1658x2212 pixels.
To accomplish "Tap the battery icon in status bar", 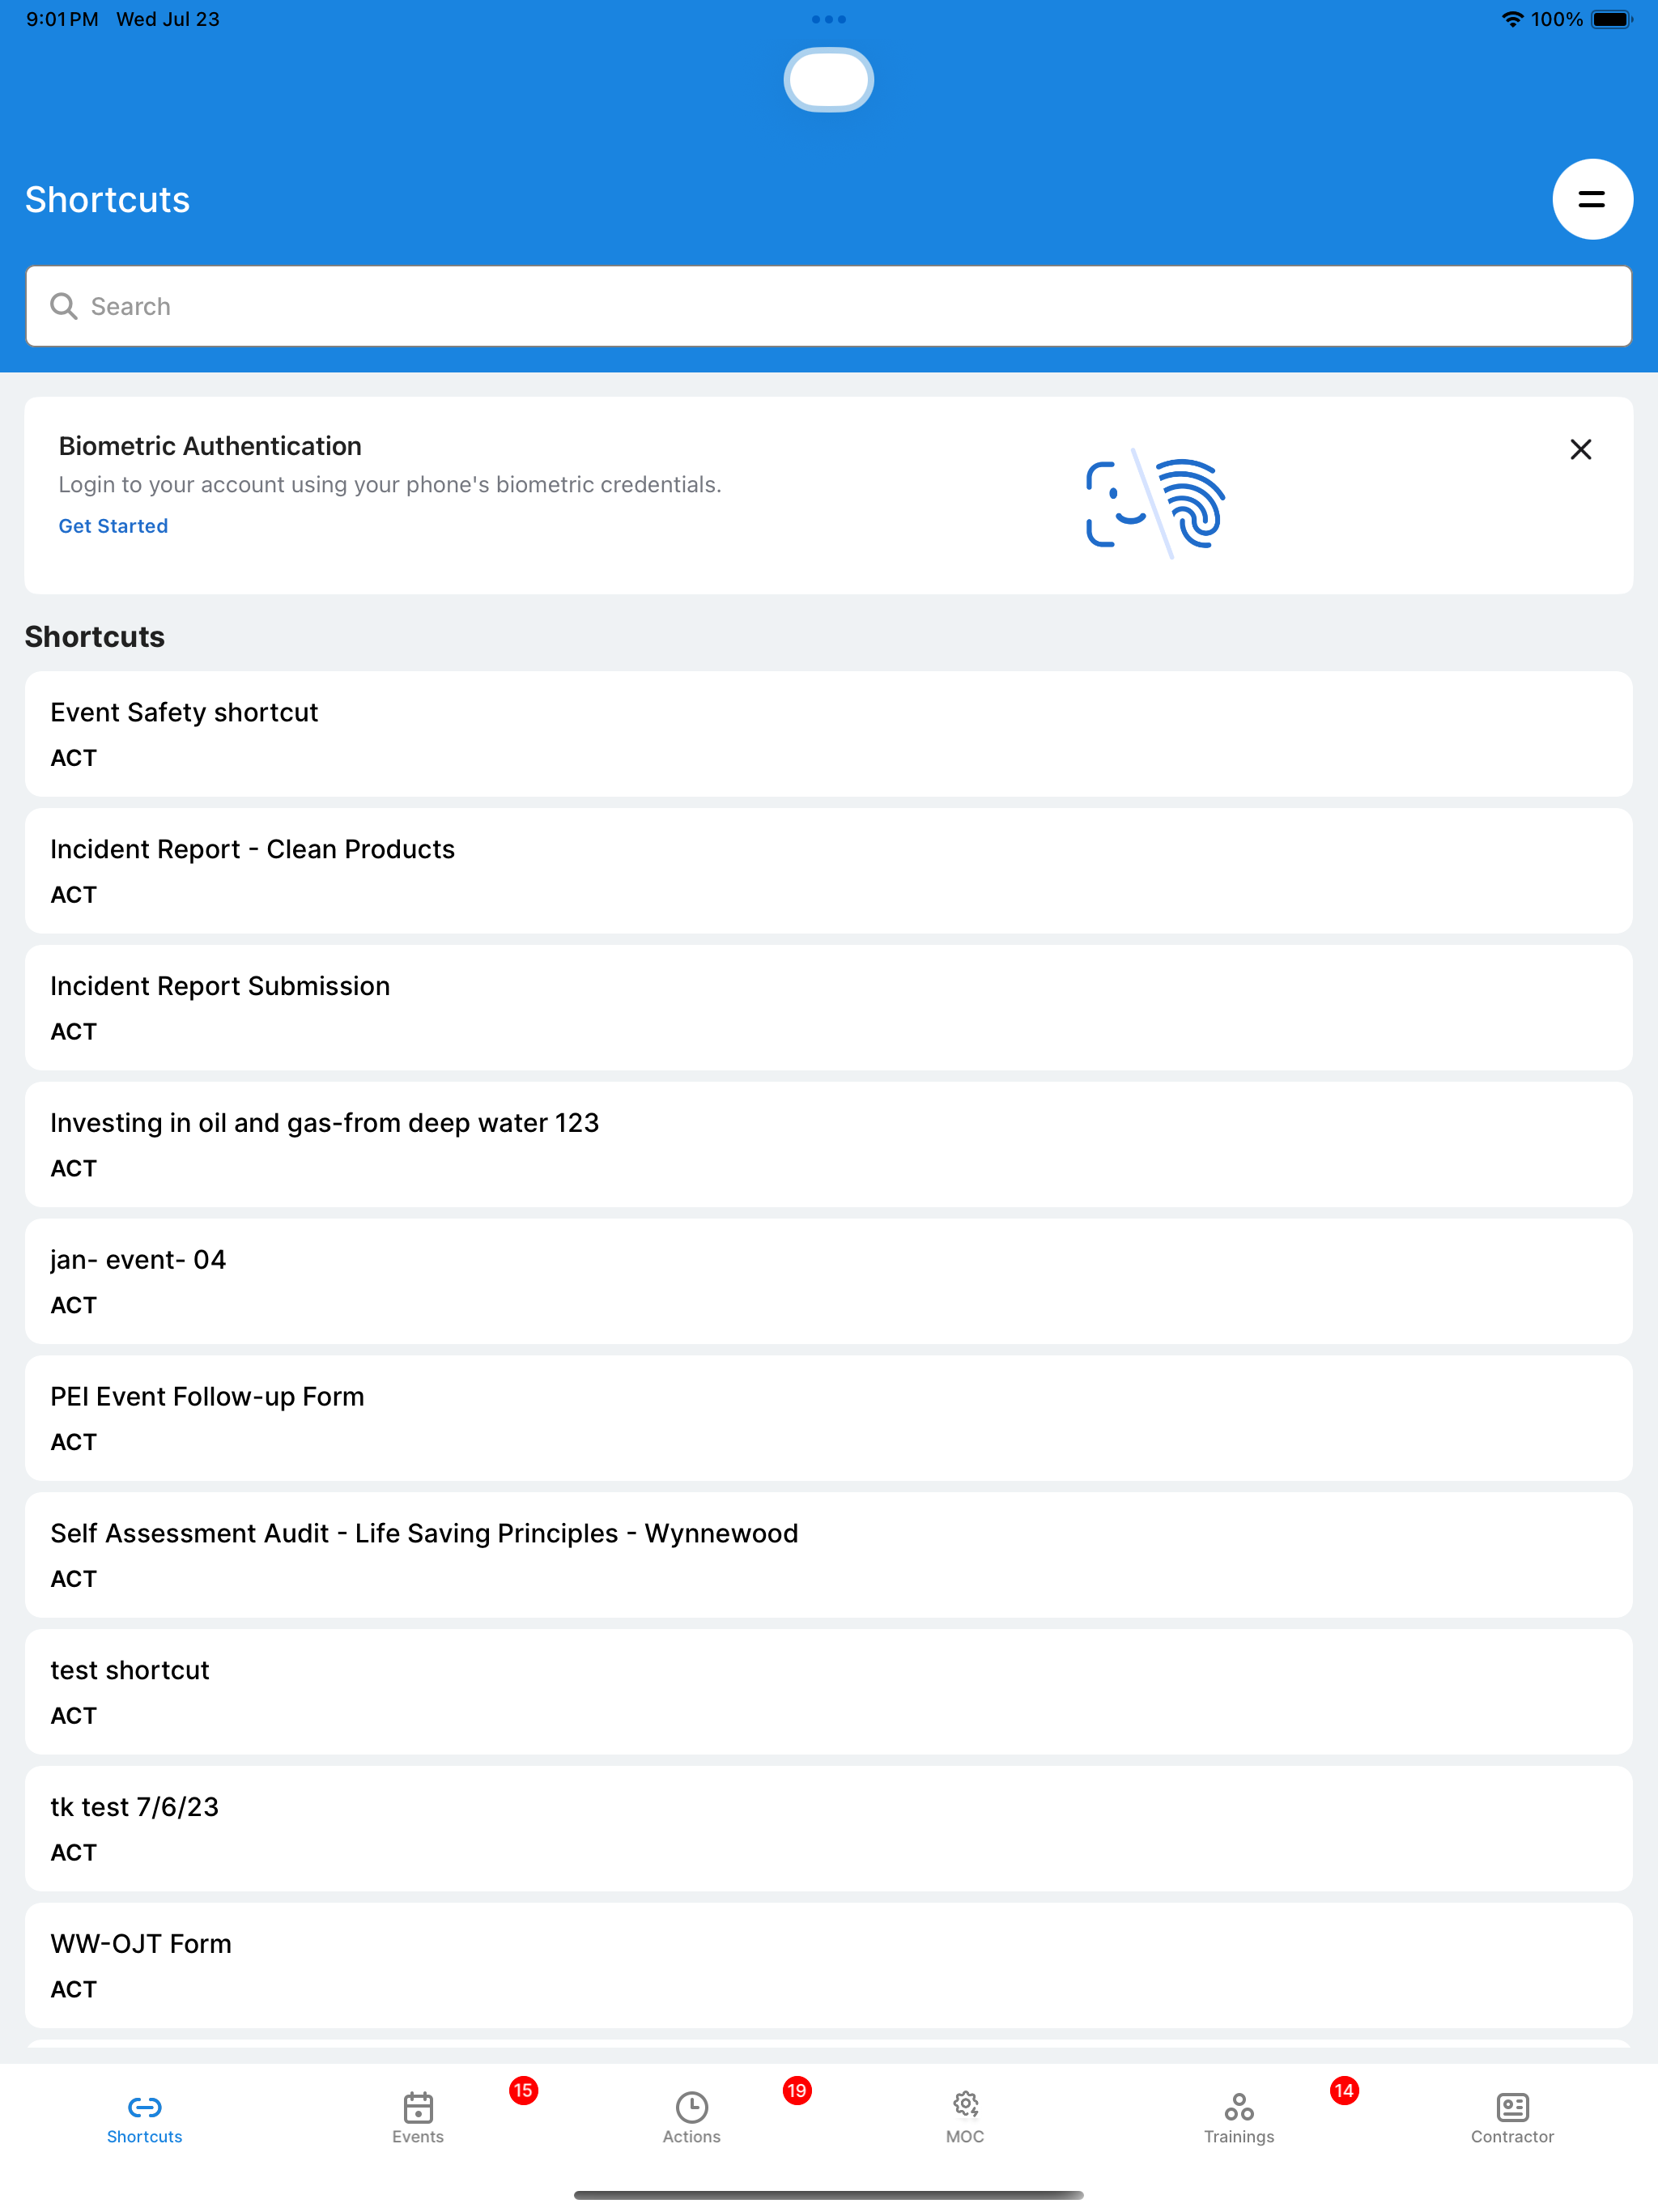I will point(1611,19).
